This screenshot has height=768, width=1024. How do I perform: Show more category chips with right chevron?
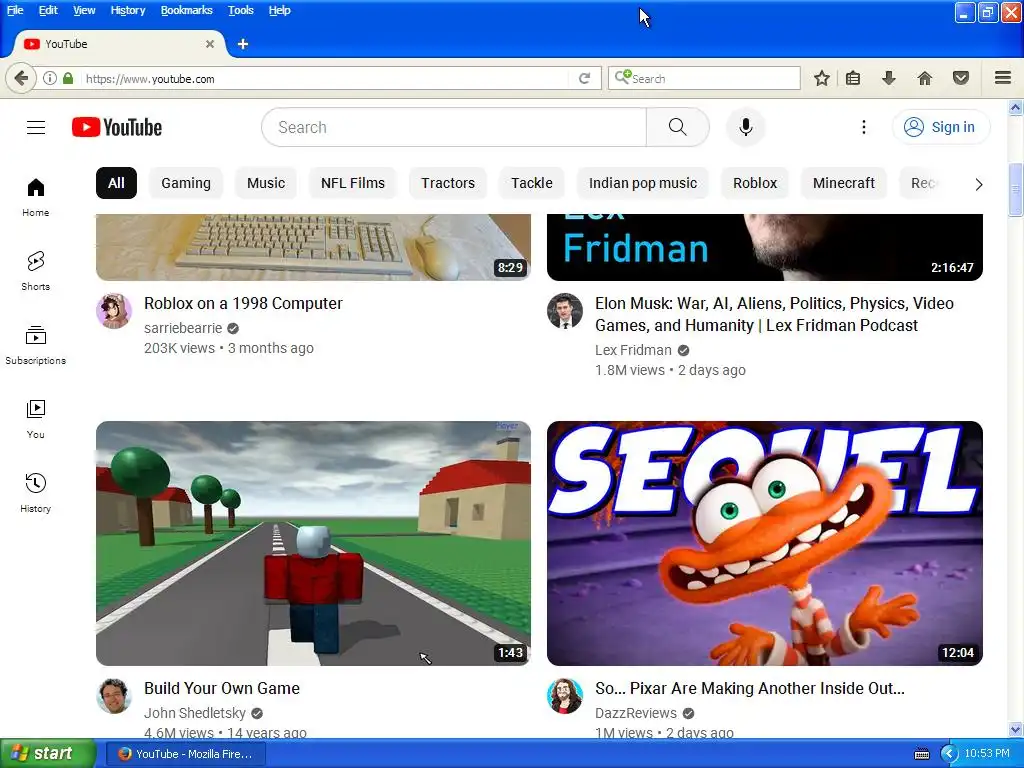point(978,184)
